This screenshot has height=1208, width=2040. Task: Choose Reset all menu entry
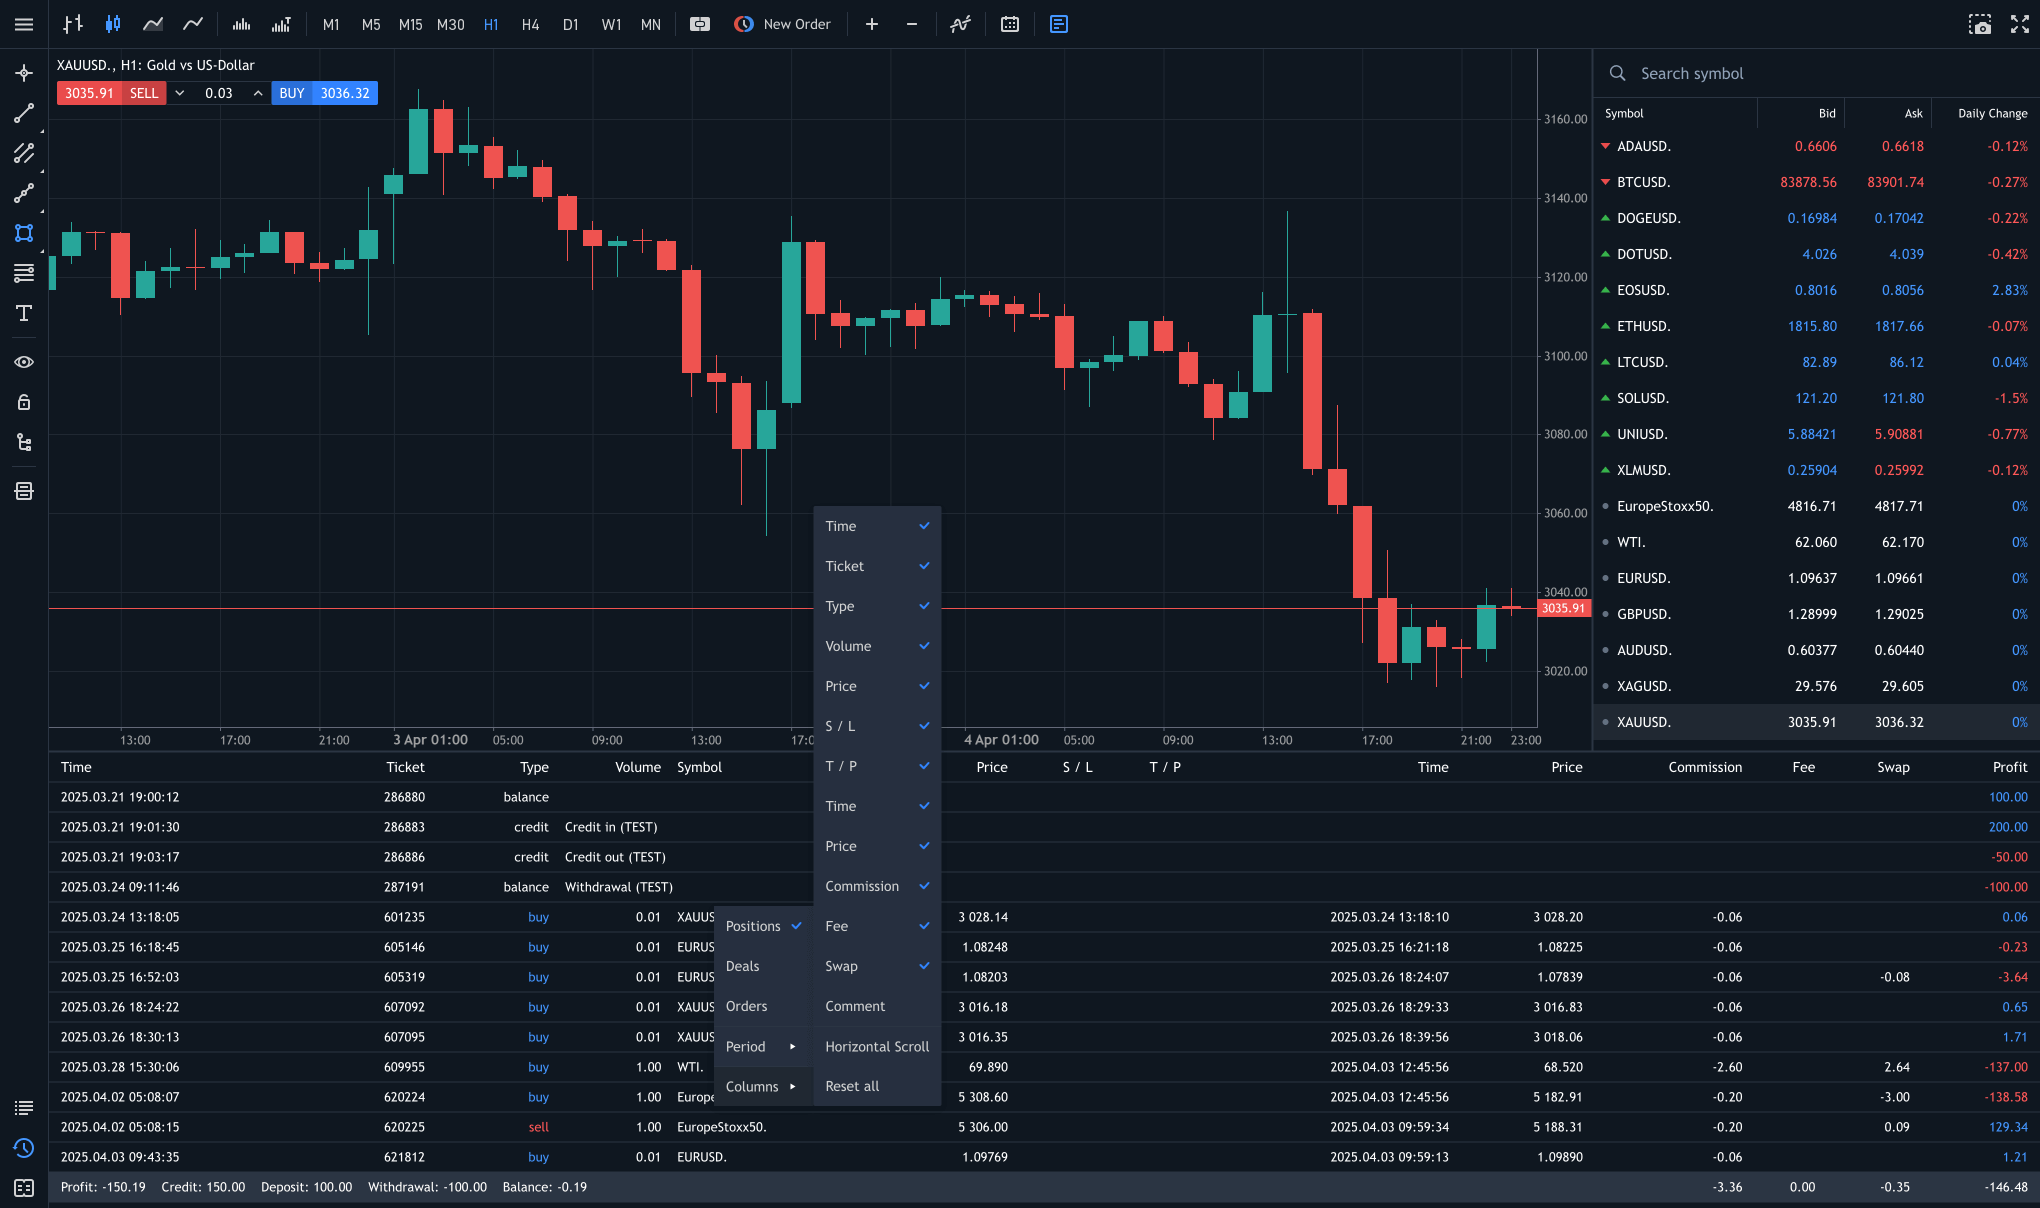[852, 1086]
